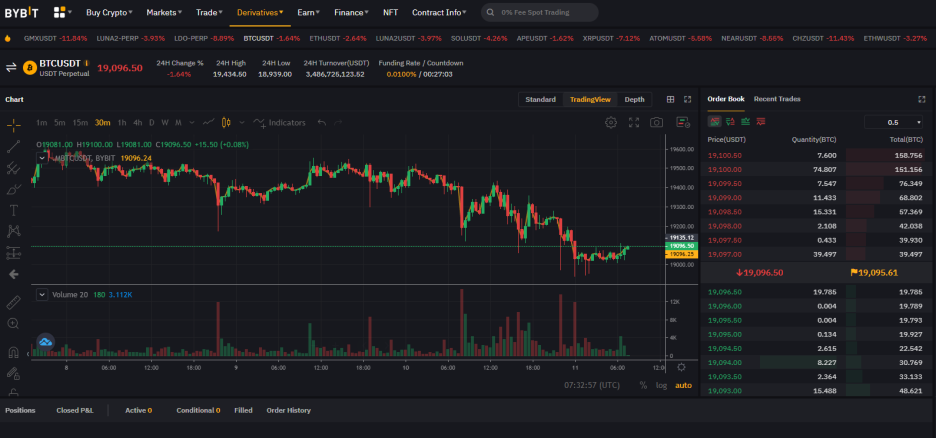
Task: Open the 0.5 price grouping dropdown
Action: 894,122
